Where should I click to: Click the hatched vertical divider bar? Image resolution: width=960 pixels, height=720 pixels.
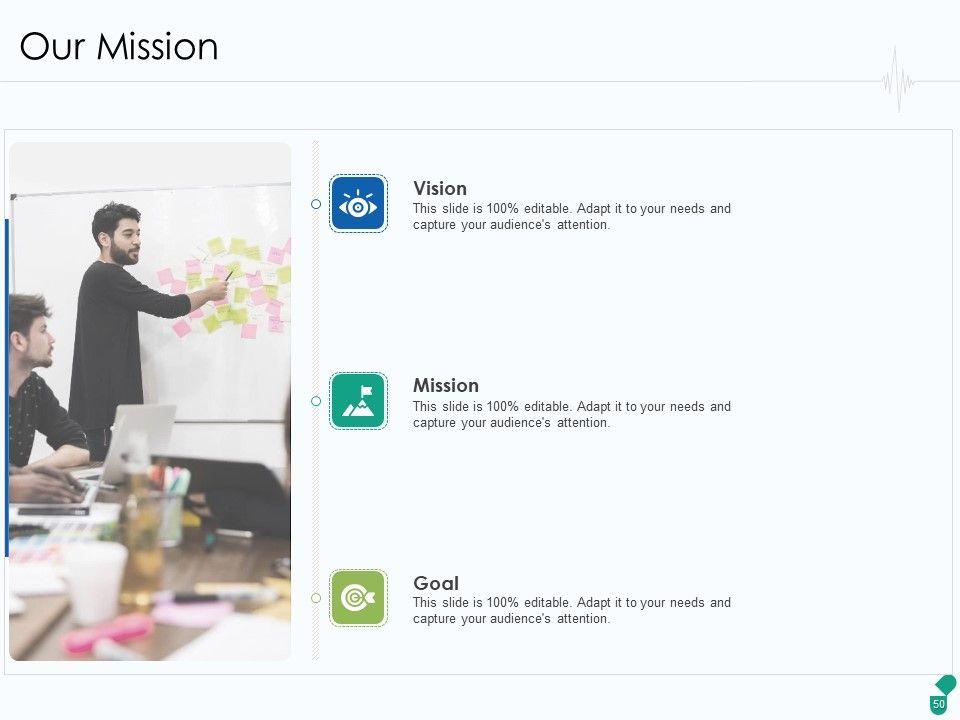(316, 300)
